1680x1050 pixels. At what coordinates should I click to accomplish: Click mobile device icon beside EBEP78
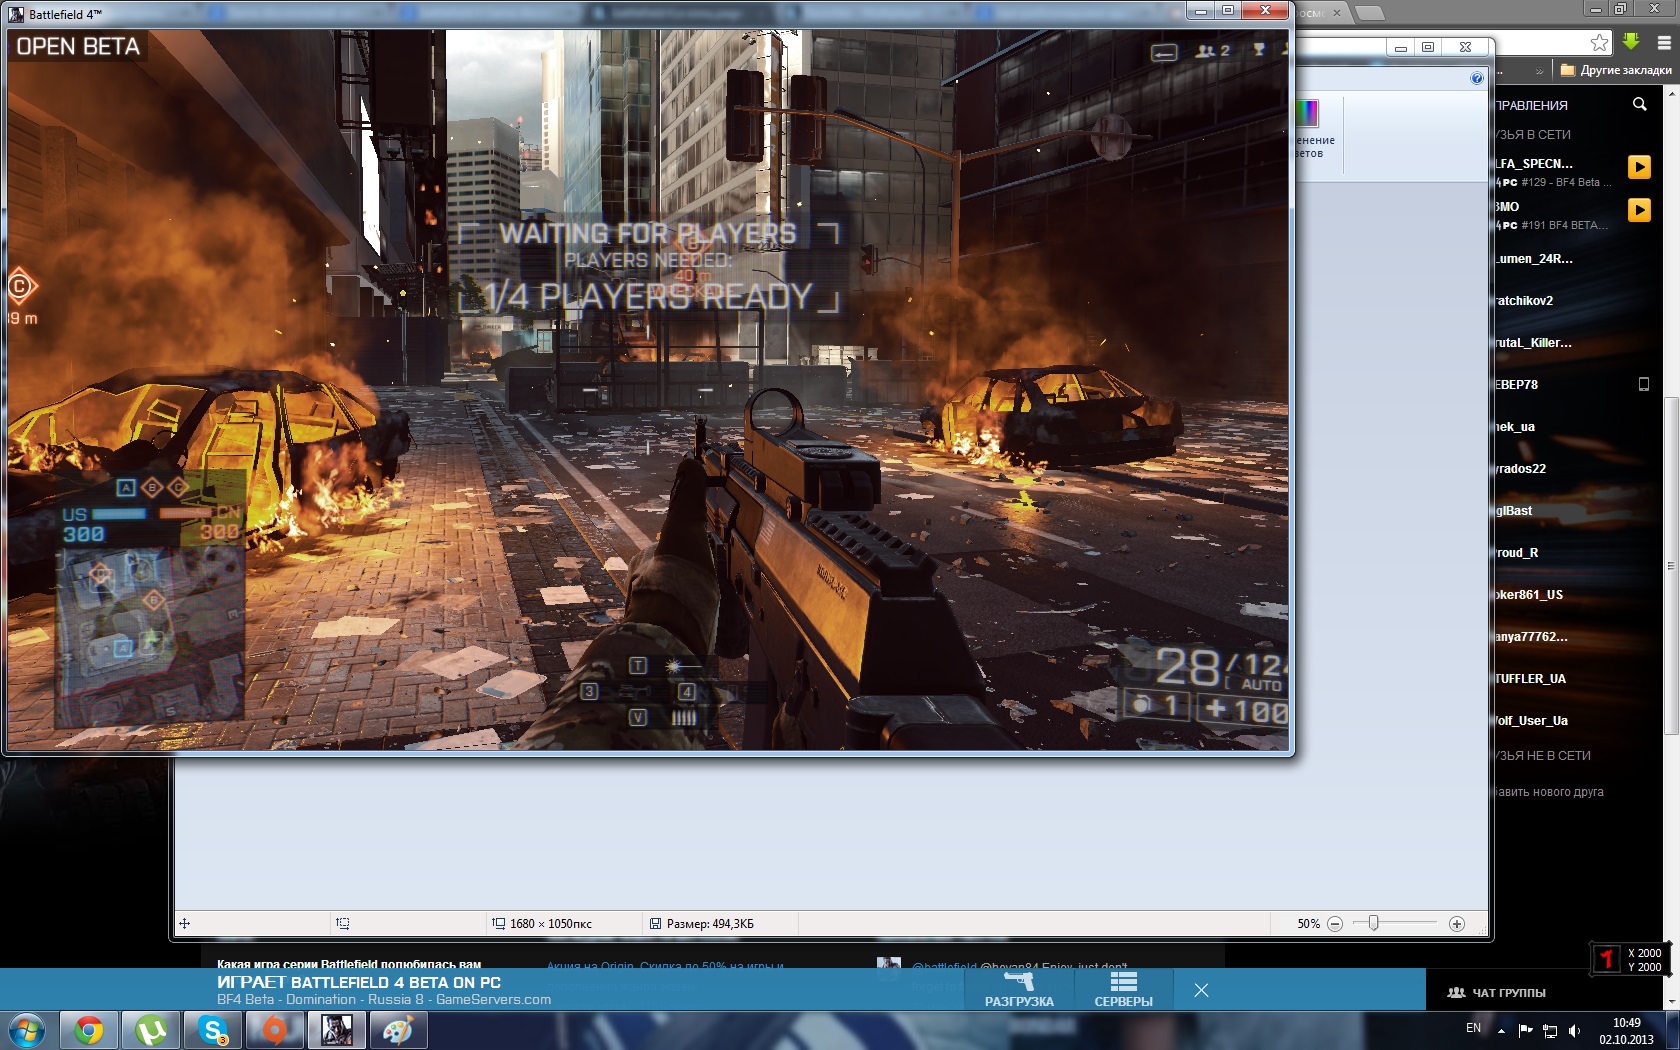(1643, 384)
